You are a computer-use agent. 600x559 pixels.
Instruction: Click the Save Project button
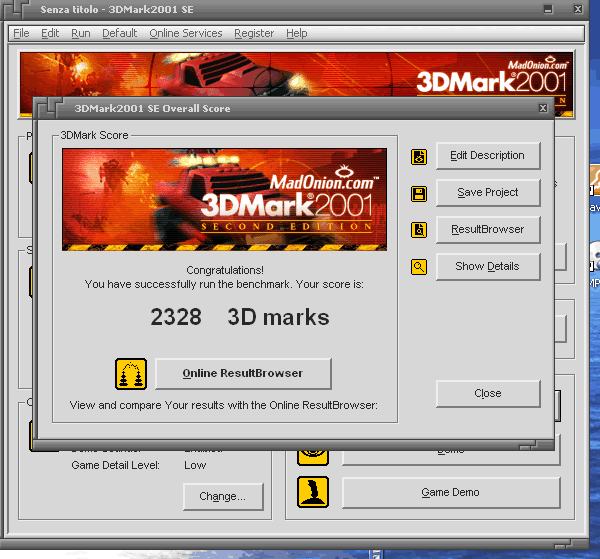(x=488, y=192)
